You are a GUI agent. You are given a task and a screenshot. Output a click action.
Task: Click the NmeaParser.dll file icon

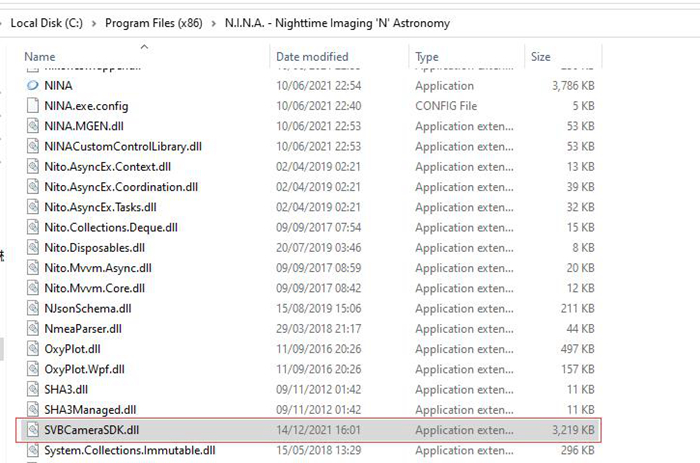33,329
